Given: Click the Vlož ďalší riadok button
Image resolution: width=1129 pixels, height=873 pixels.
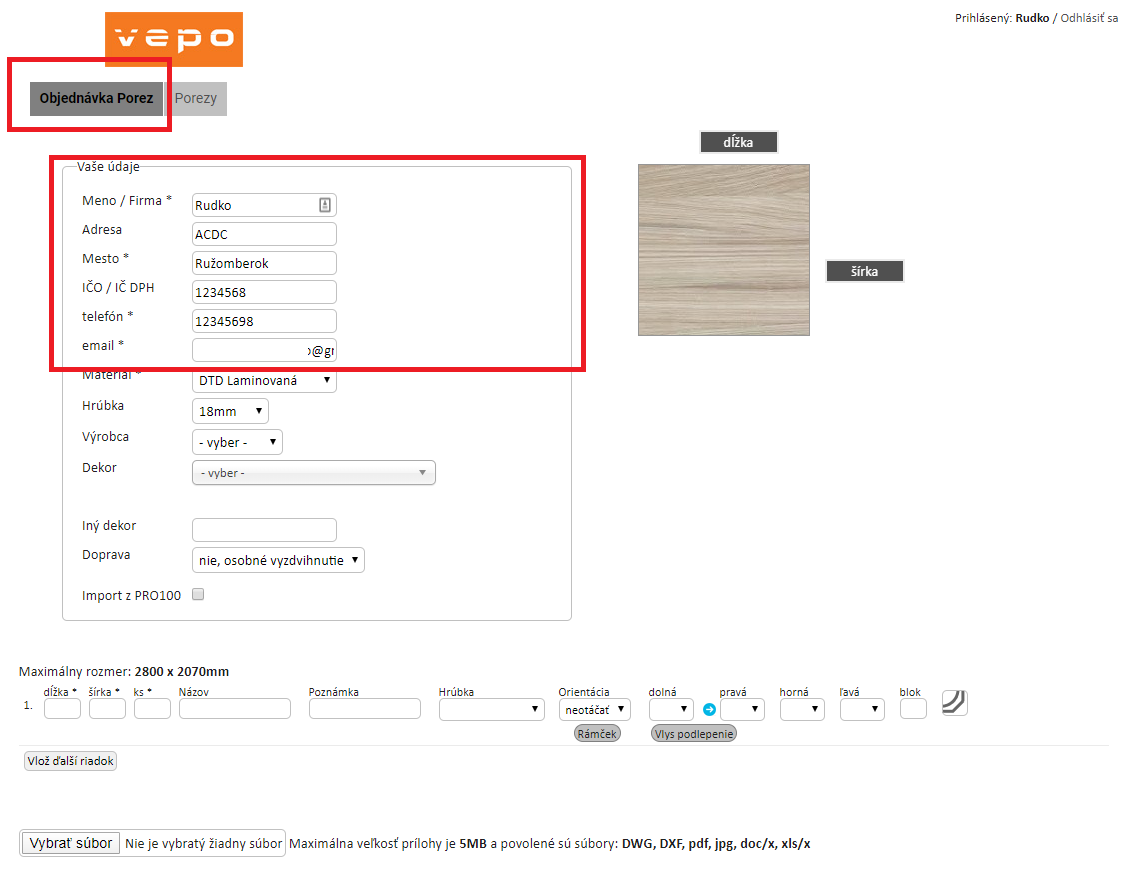Looking at the screenshot, I should click(71, 761).
